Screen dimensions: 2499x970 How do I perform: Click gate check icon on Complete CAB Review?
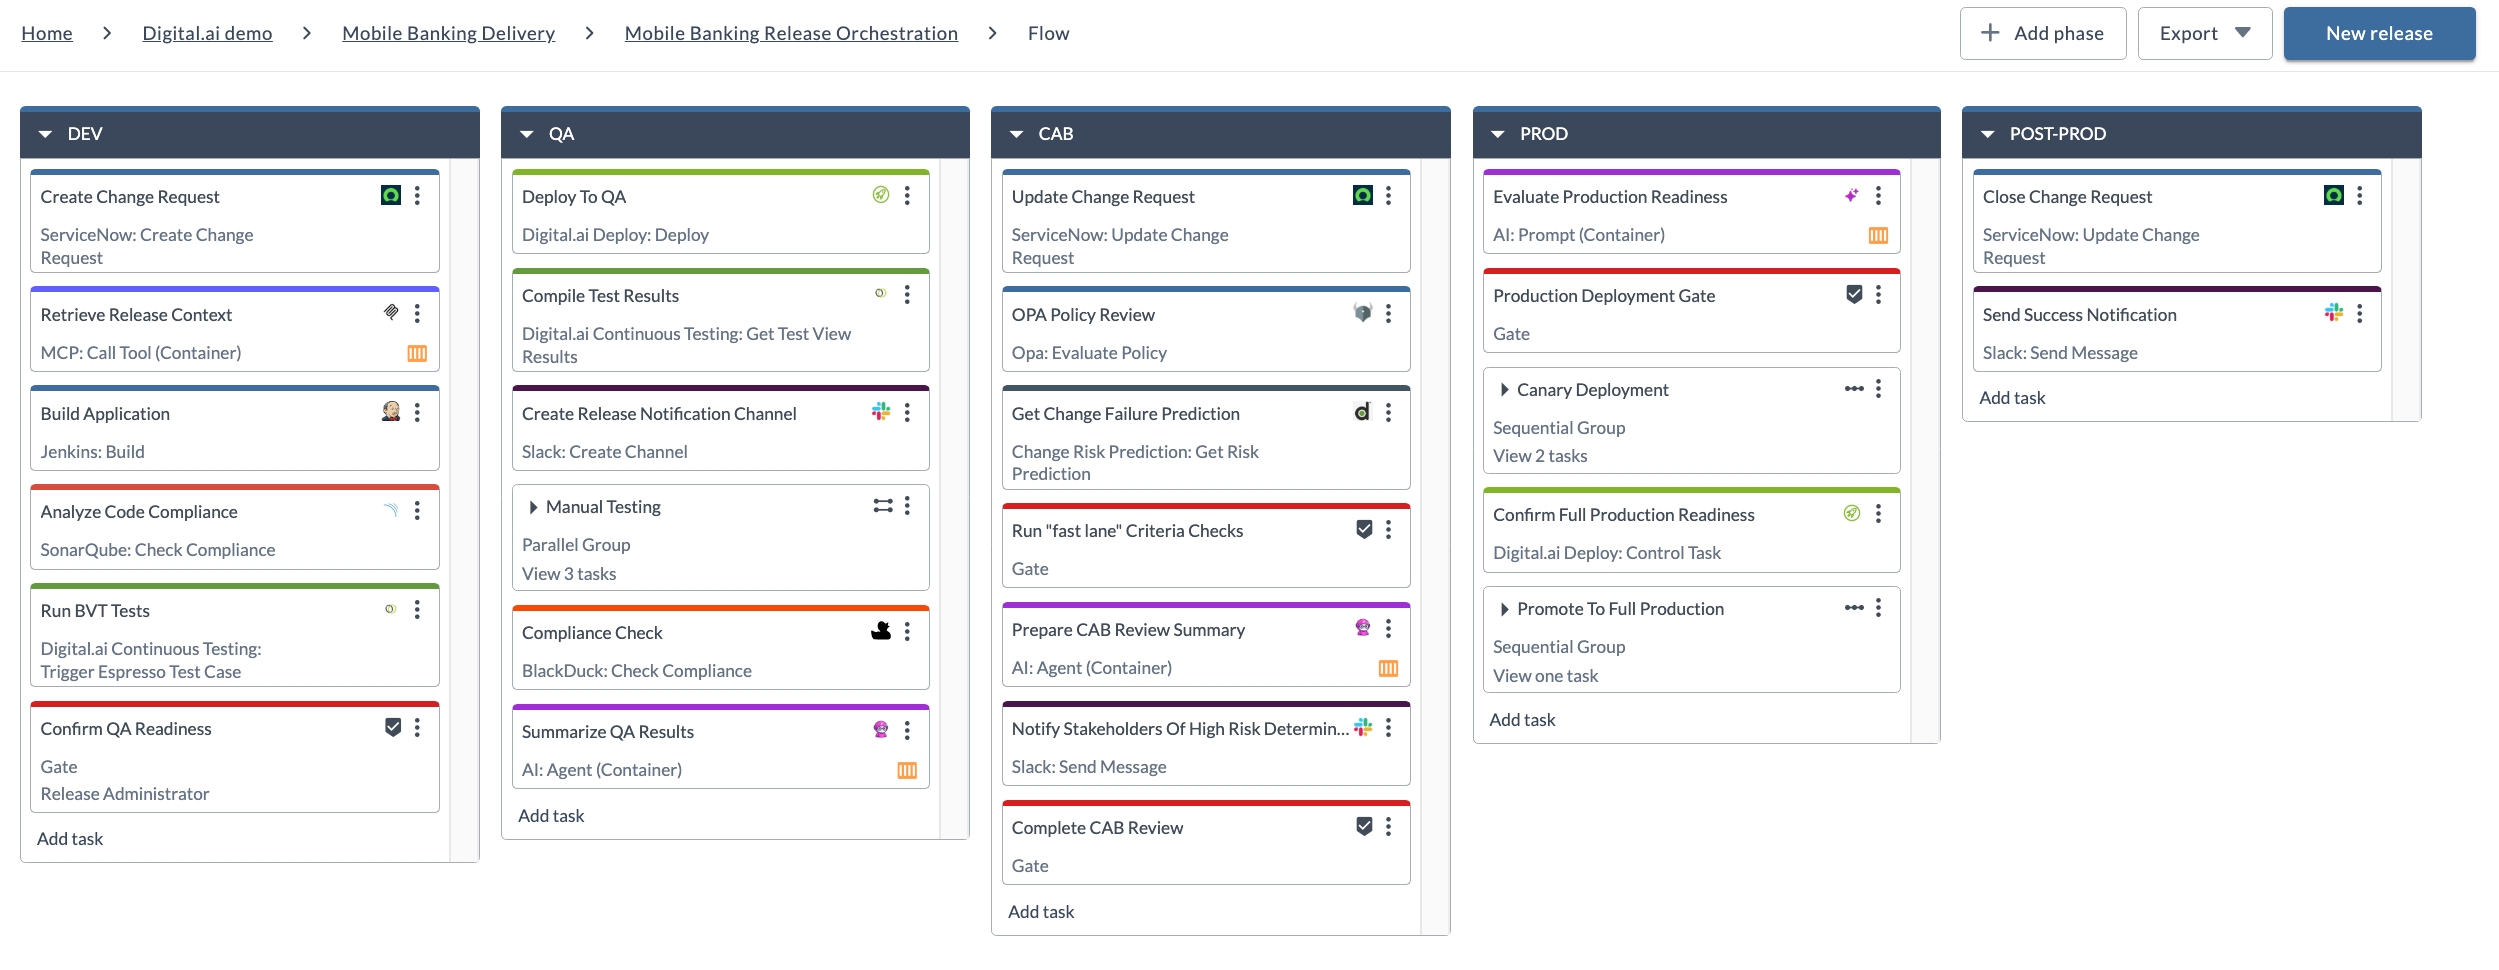coord(1364,826)
